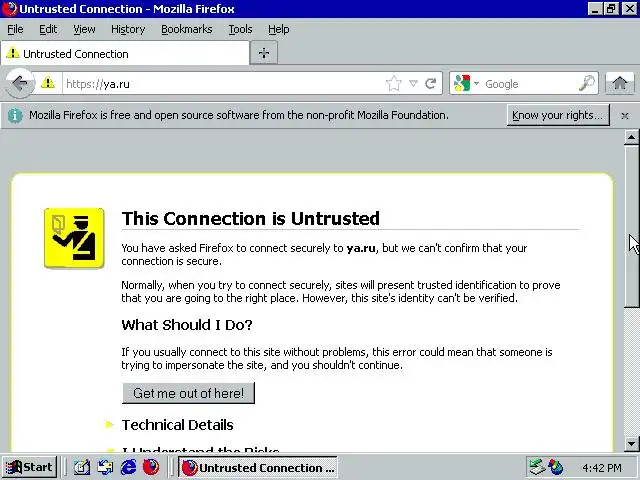Screen dimensions: 640x480
Task: Click the Get me out of here! button
Action: coord(188,393)
